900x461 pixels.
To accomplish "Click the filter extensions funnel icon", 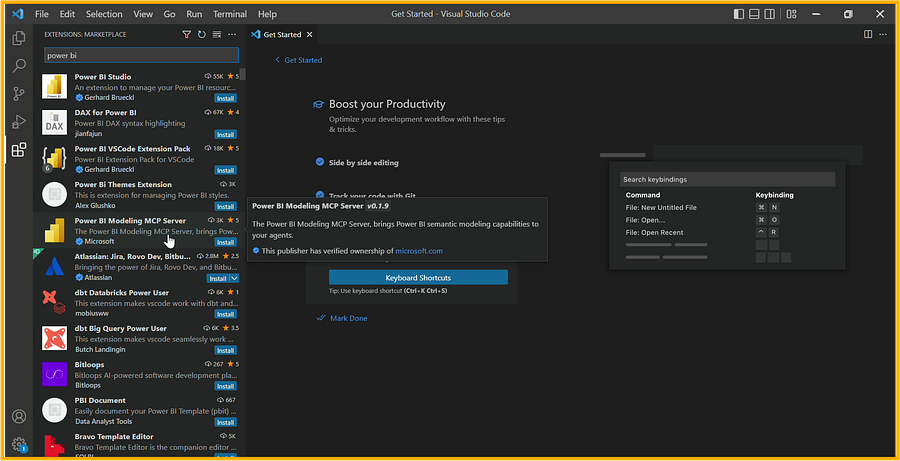I will click(187, 34).
